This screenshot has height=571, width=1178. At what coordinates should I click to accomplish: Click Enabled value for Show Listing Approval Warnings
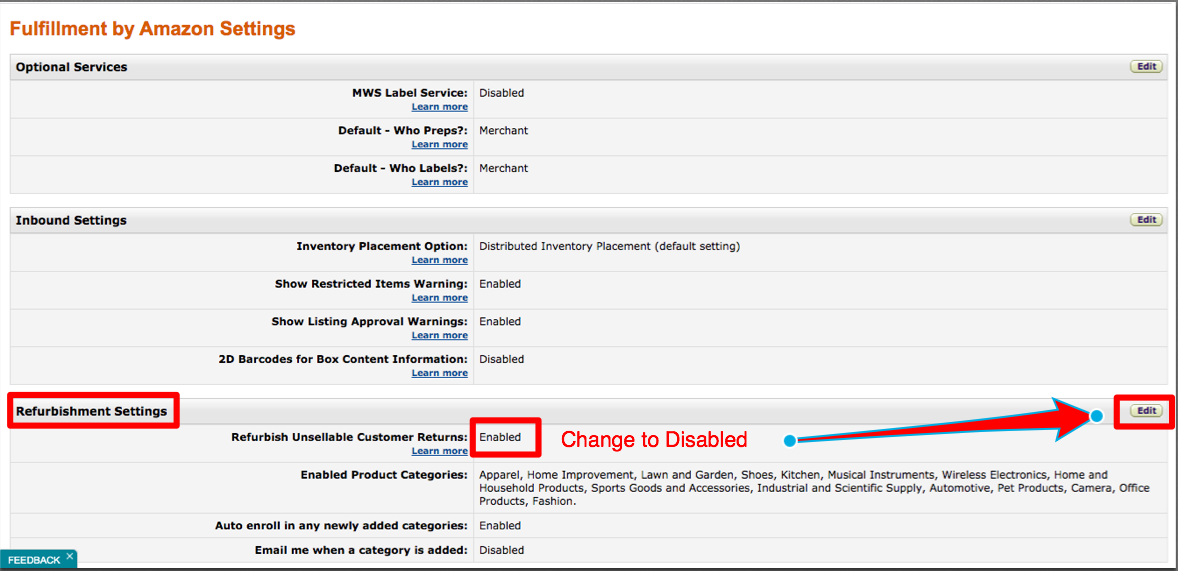[x=500, y=321]
